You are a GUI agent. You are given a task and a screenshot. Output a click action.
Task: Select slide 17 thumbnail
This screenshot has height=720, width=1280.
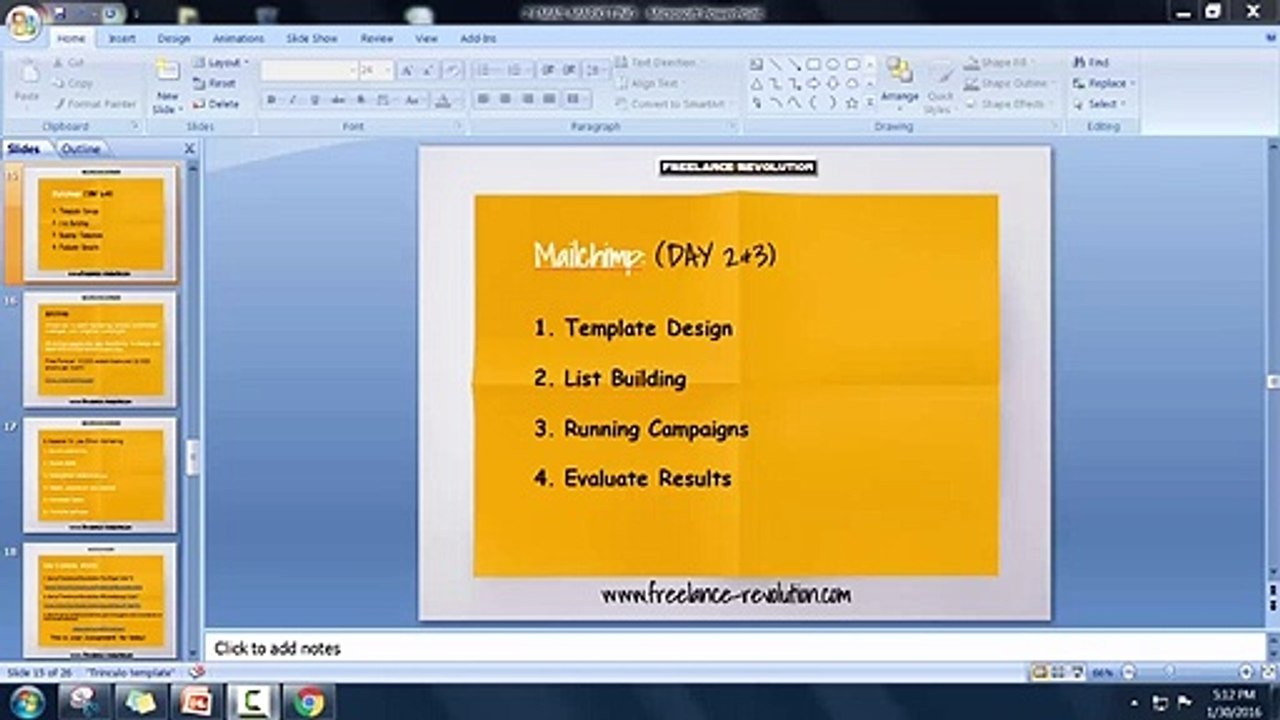tap(100, 475)
